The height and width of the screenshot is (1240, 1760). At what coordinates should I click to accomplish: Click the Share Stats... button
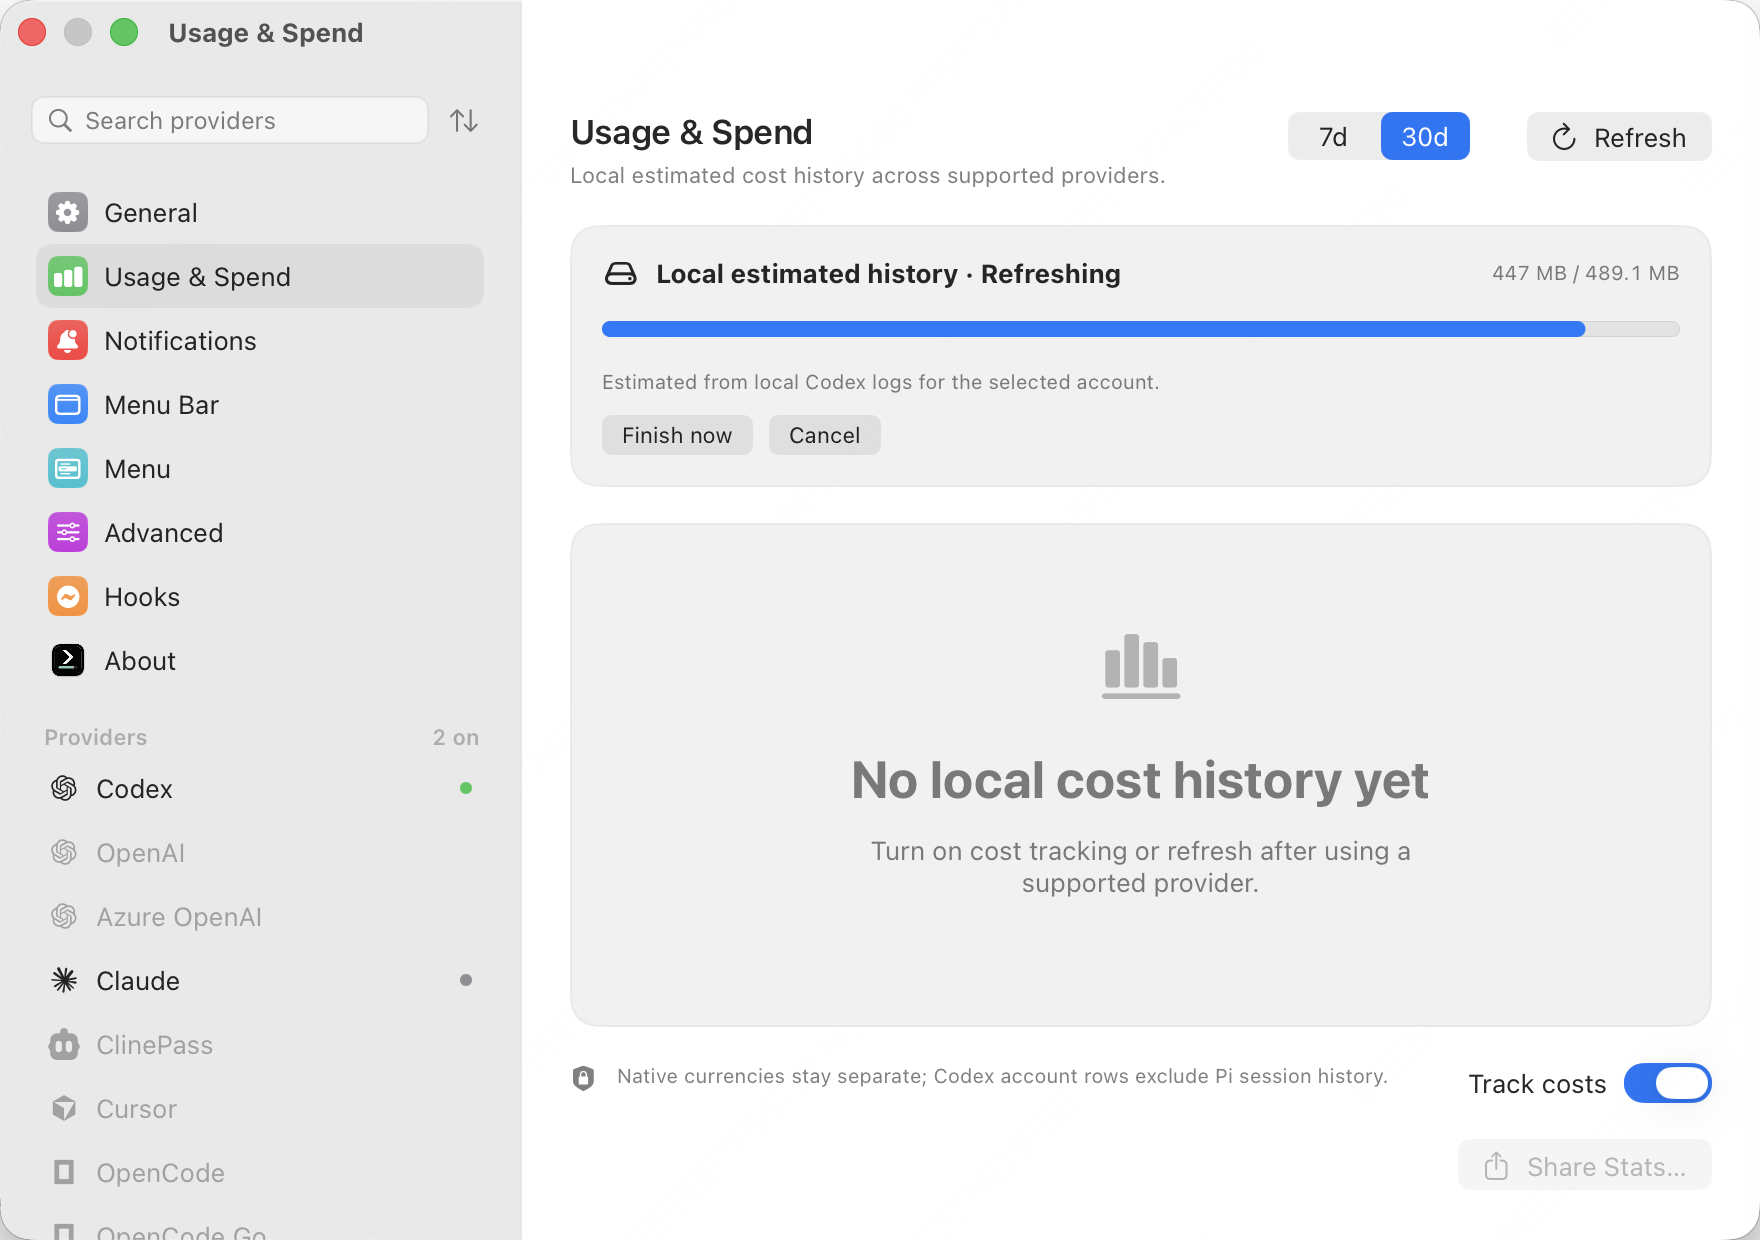click(1585, 1166)
